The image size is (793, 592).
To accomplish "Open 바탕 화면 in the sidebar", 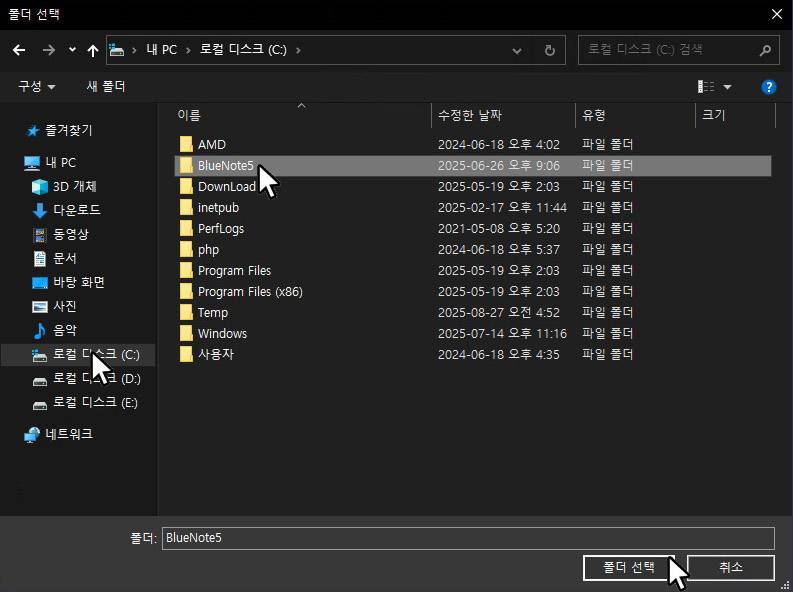I will (68, 282).
